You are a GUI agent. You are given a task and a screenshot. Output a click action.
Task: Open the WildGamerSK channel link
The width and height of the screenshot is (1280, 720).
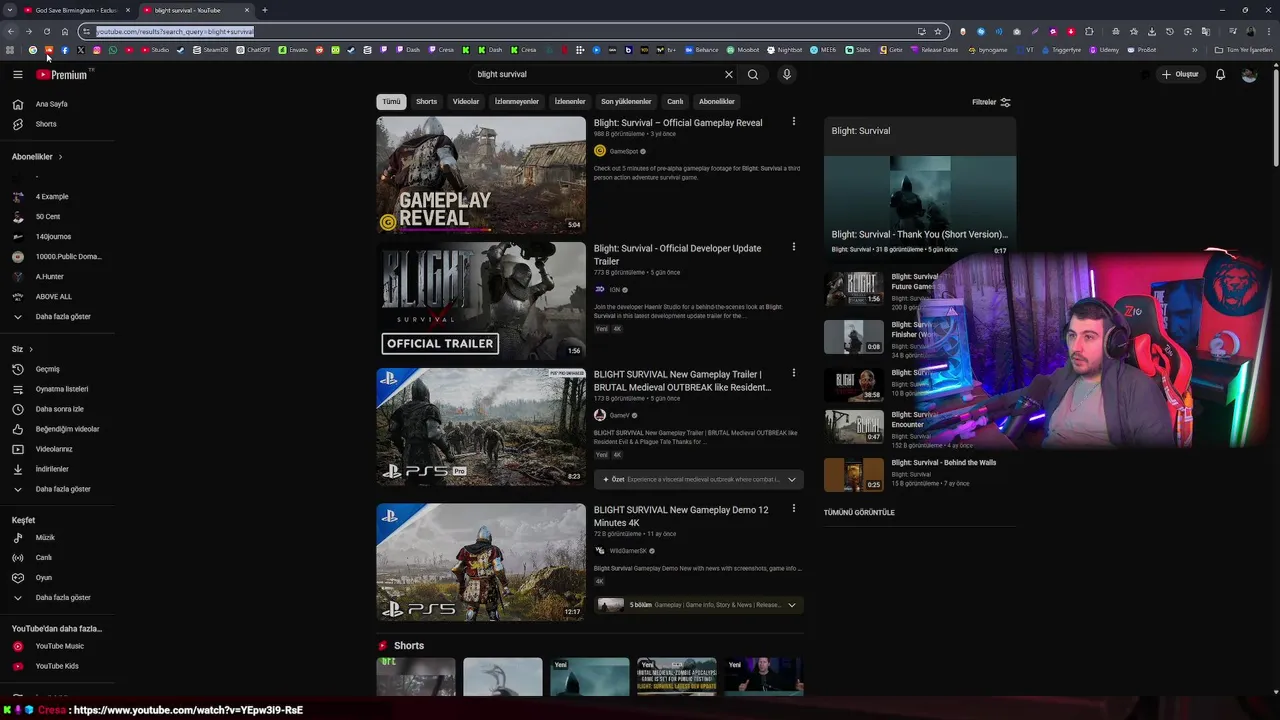point(628,551)
